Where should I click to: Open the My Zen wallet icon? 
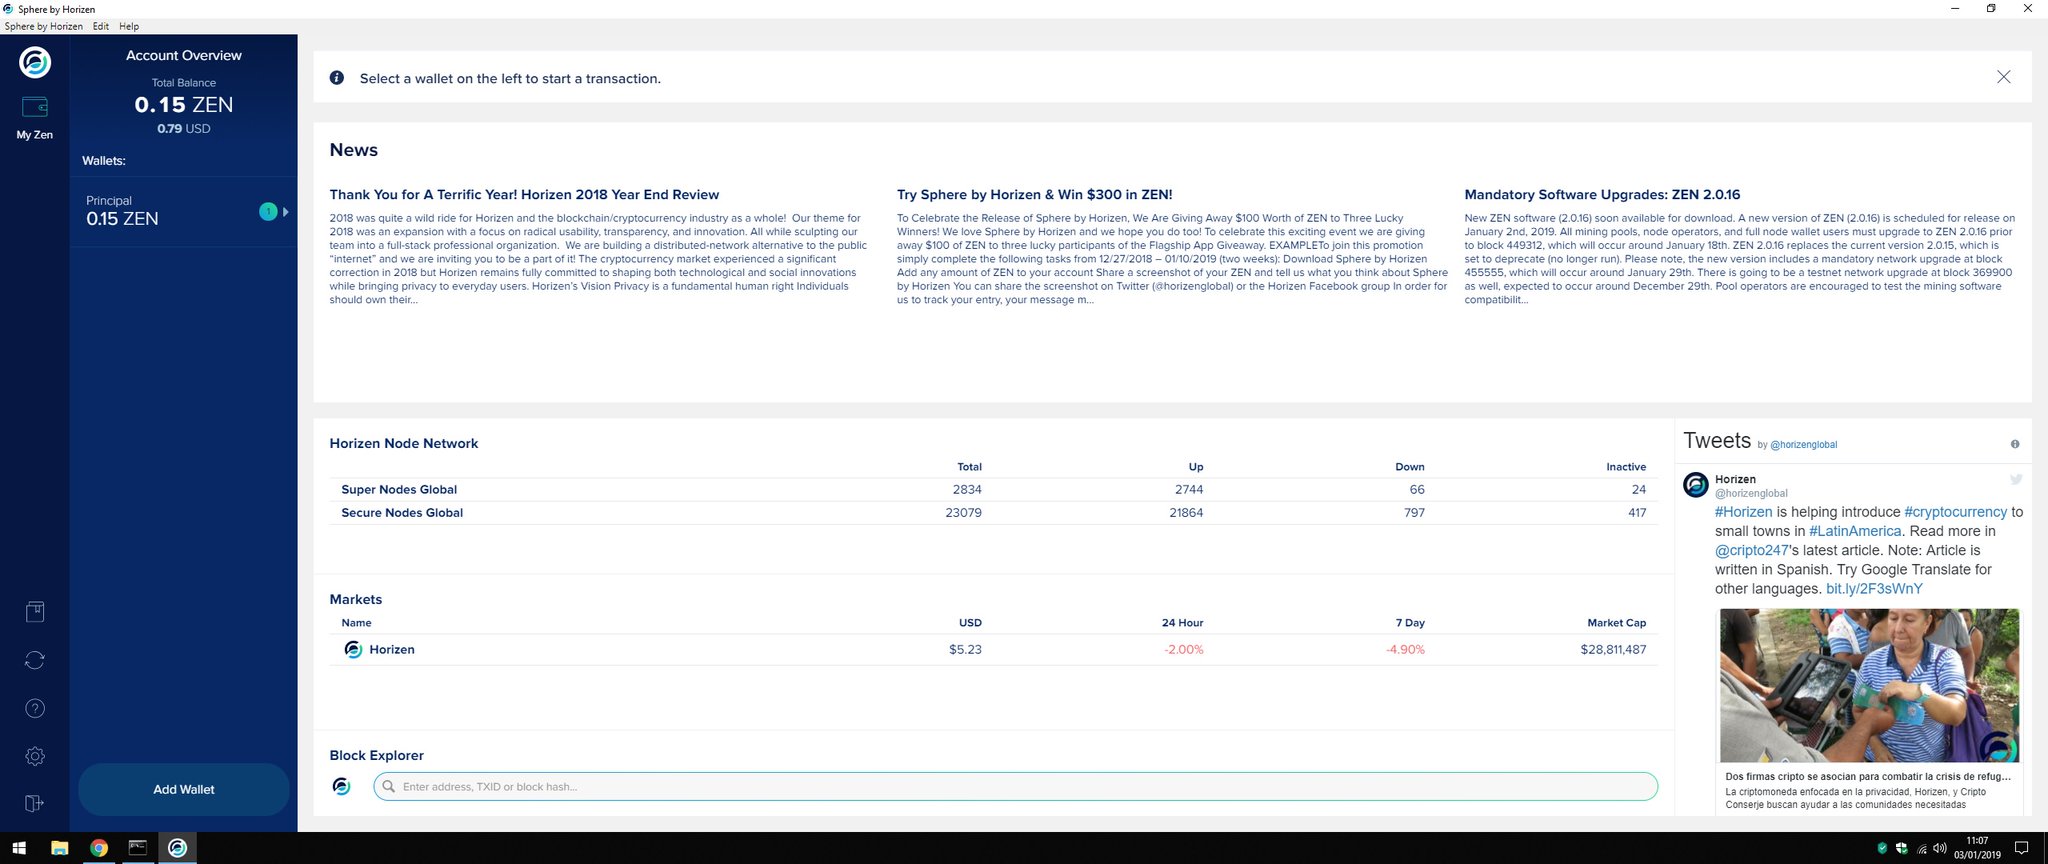click(x=35, y=107)
